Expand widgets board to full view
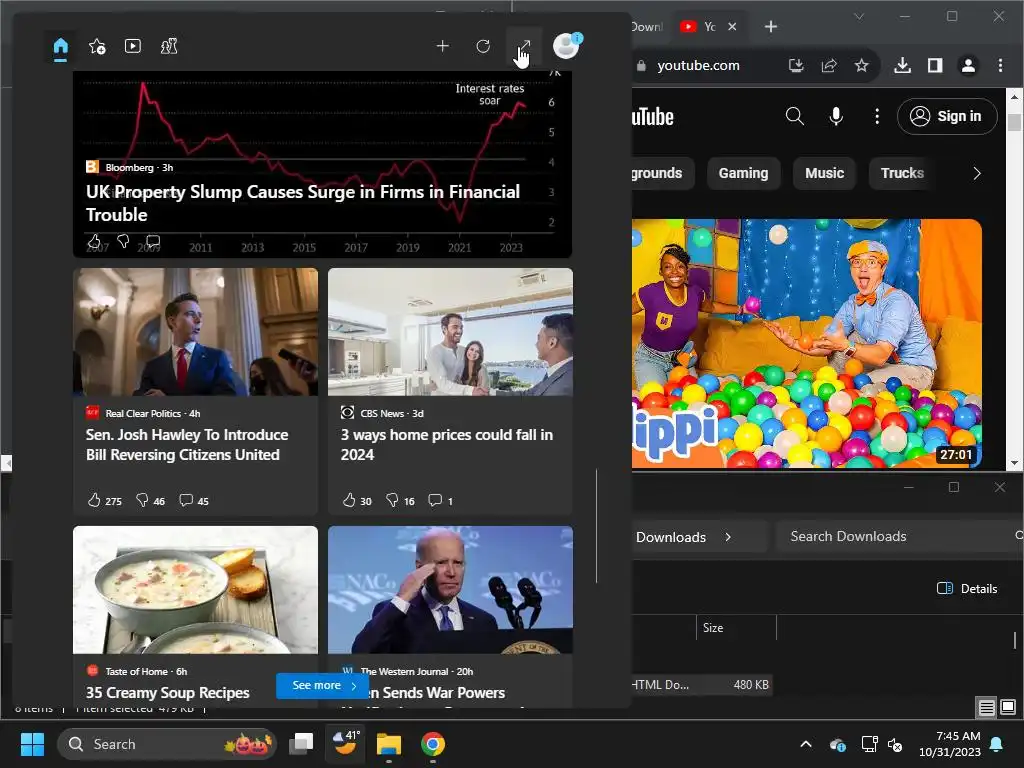This screenshot has width=1024, height=768. (x=524, y=46)
